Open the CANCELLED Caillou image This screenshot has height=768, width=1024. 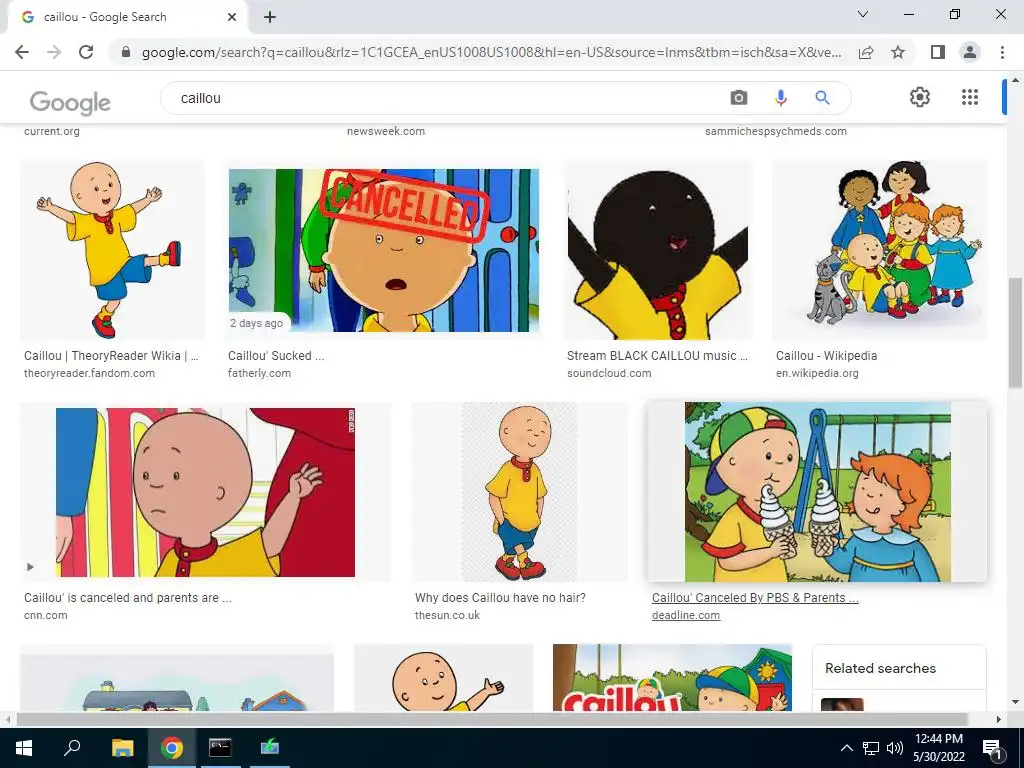pyautogui.click(x=384, y=250)
